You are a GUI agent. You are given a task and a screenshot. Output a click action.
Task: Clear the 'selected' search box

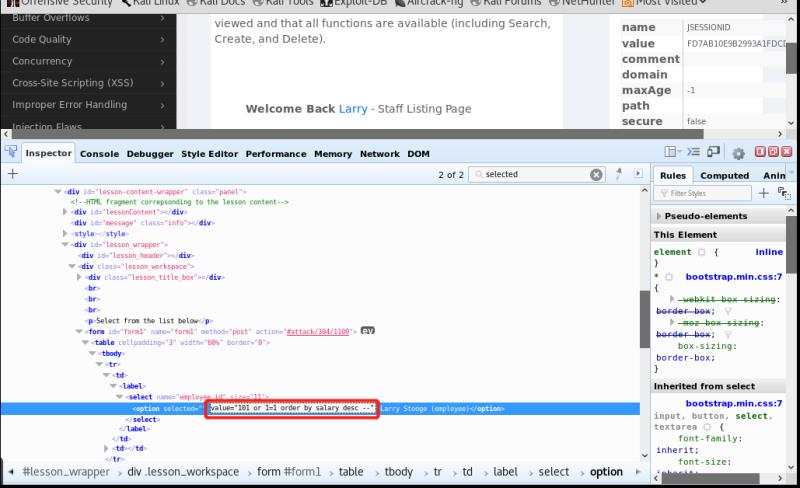[x=596, y=175]
